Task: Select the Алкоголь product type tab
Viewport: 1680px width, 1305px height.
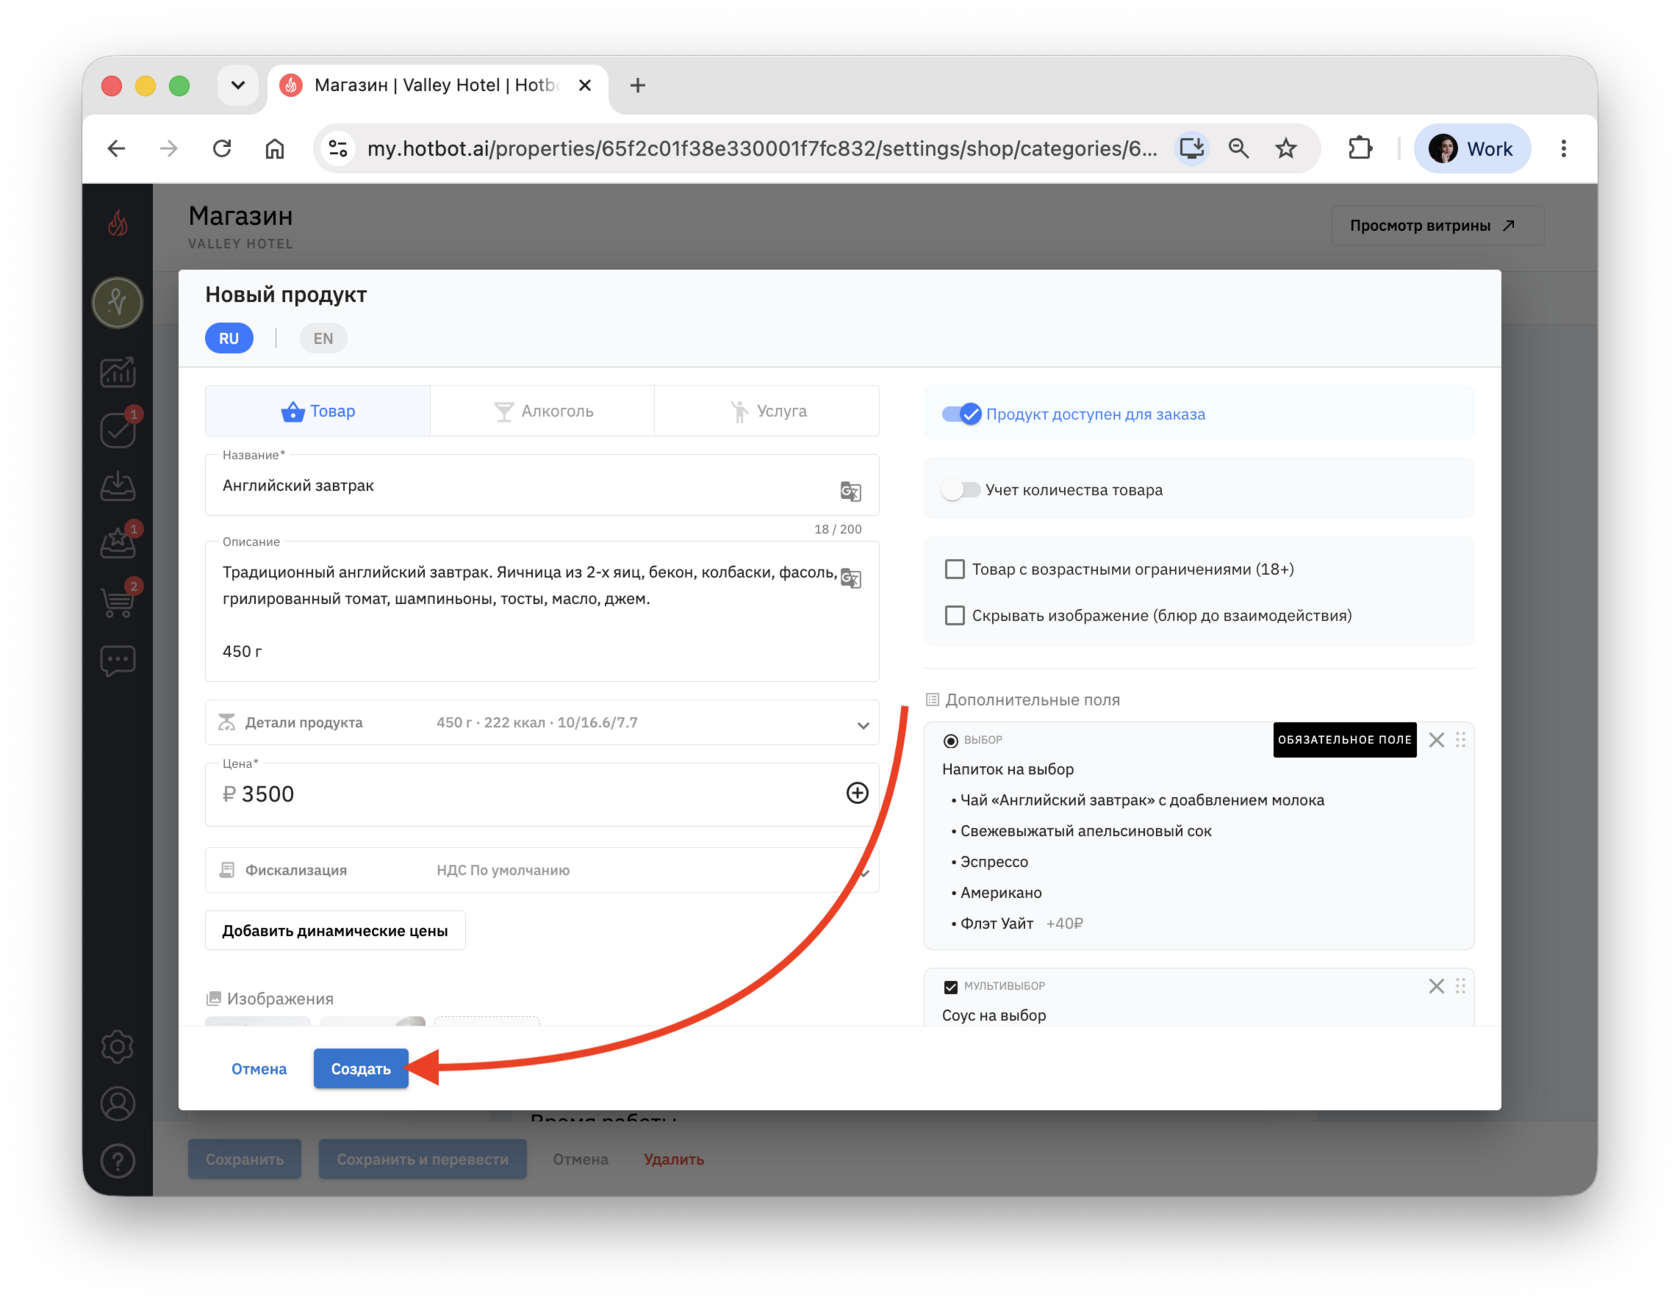Action: tap(543, 411)
